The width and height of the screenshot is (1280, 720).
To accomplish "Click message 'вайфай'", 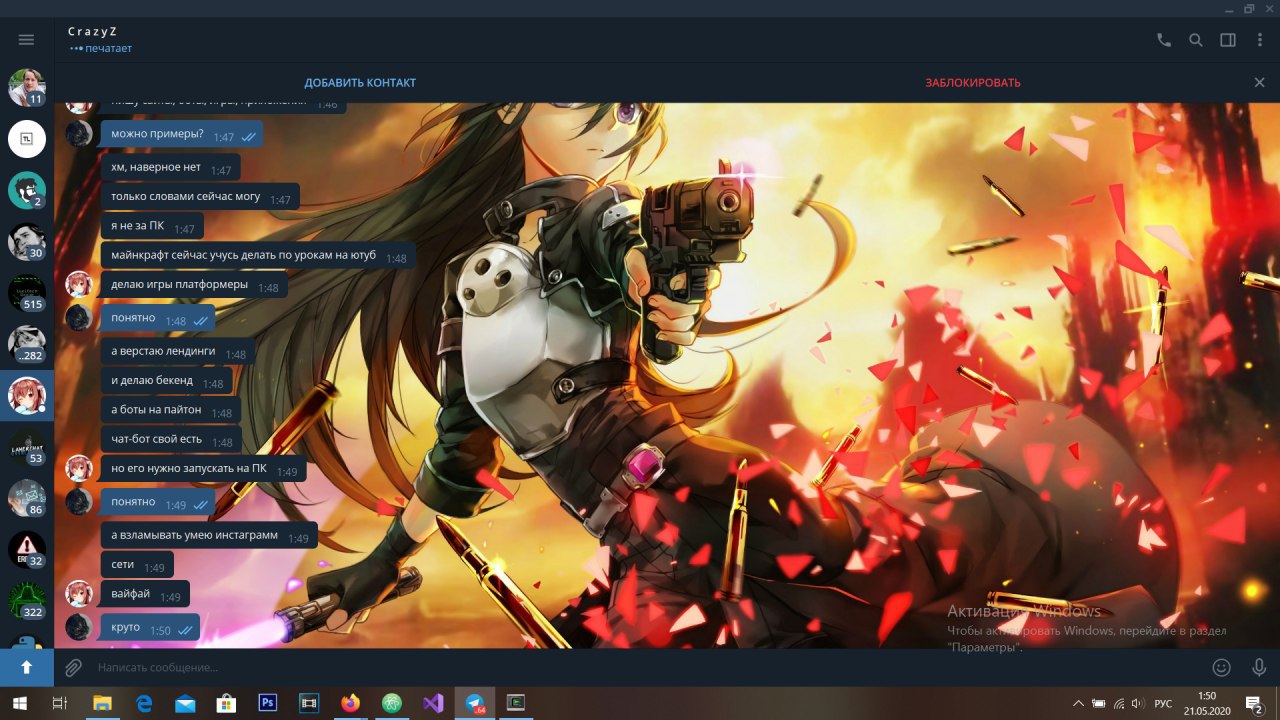I will point(145,595).
